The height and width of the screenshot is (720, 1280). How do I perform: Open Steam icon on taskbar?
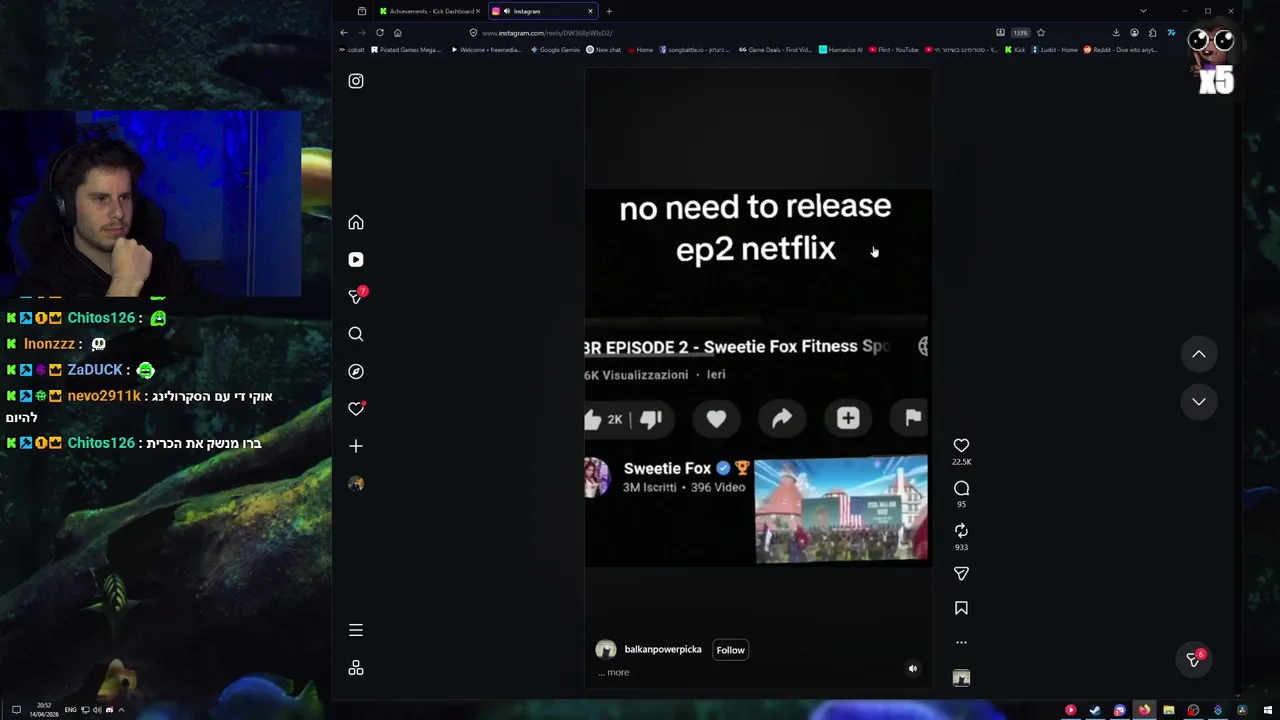[1095, 710]
